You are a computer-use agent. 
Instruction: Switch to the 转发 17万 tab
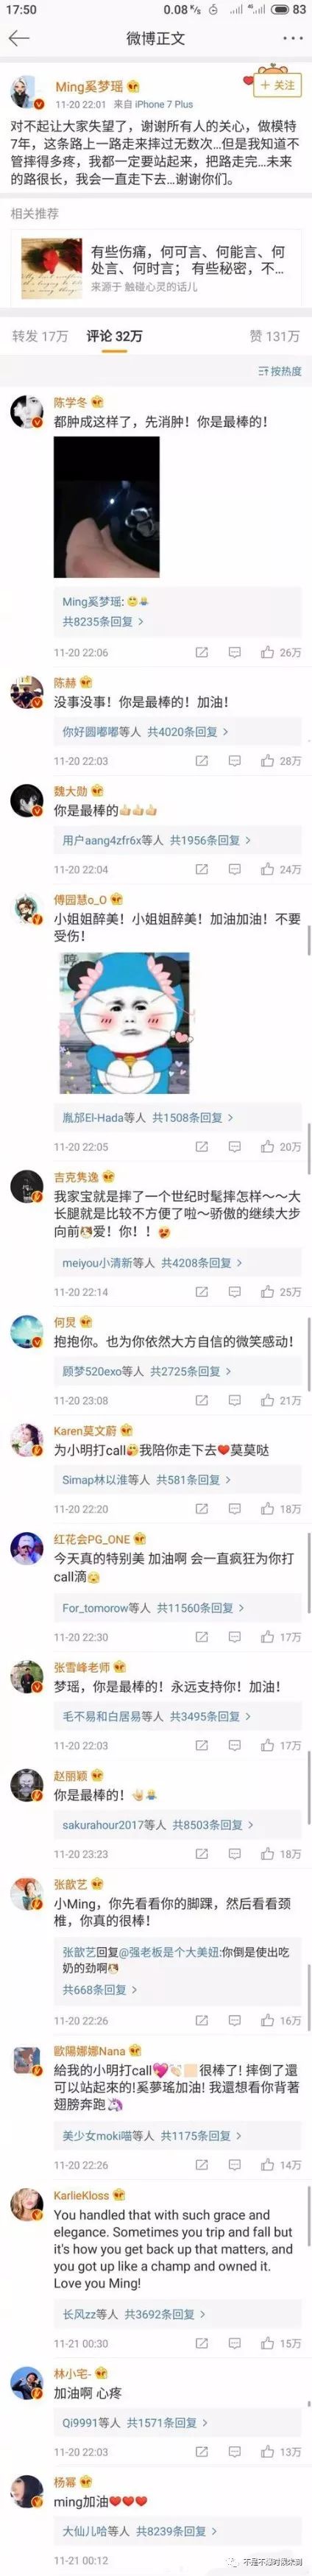pyautogui.click(x=40, y=336)
